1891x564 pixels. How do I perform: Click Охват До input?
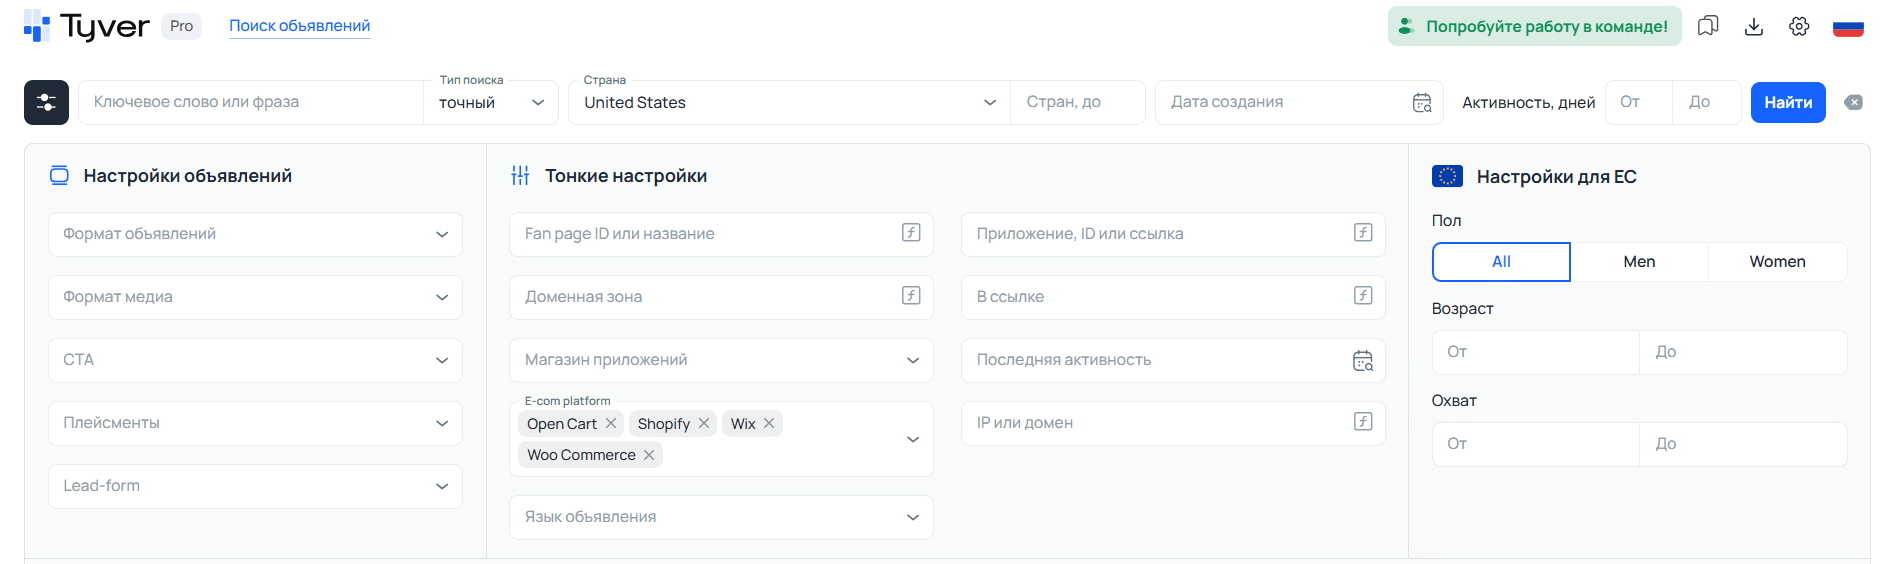point(1743,444)
